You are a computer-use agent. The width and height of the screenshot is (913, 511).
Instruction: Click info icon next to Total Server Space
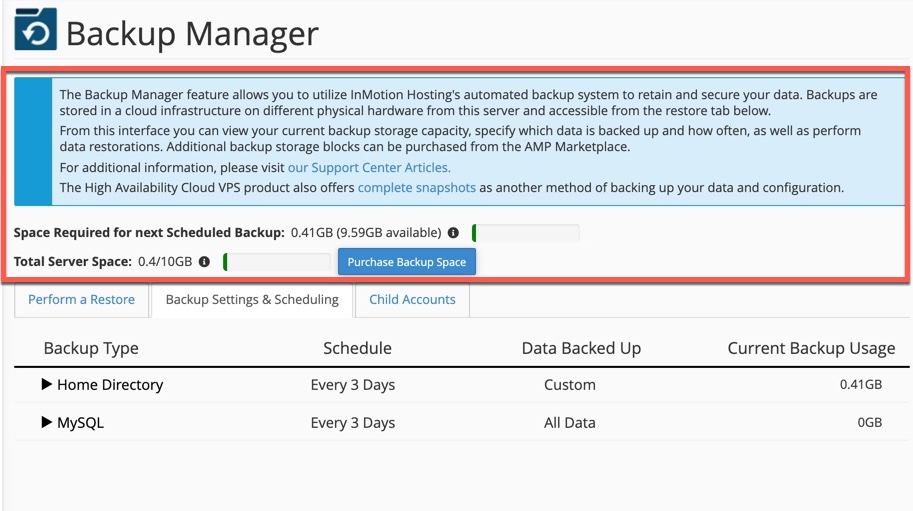[204, 262]
